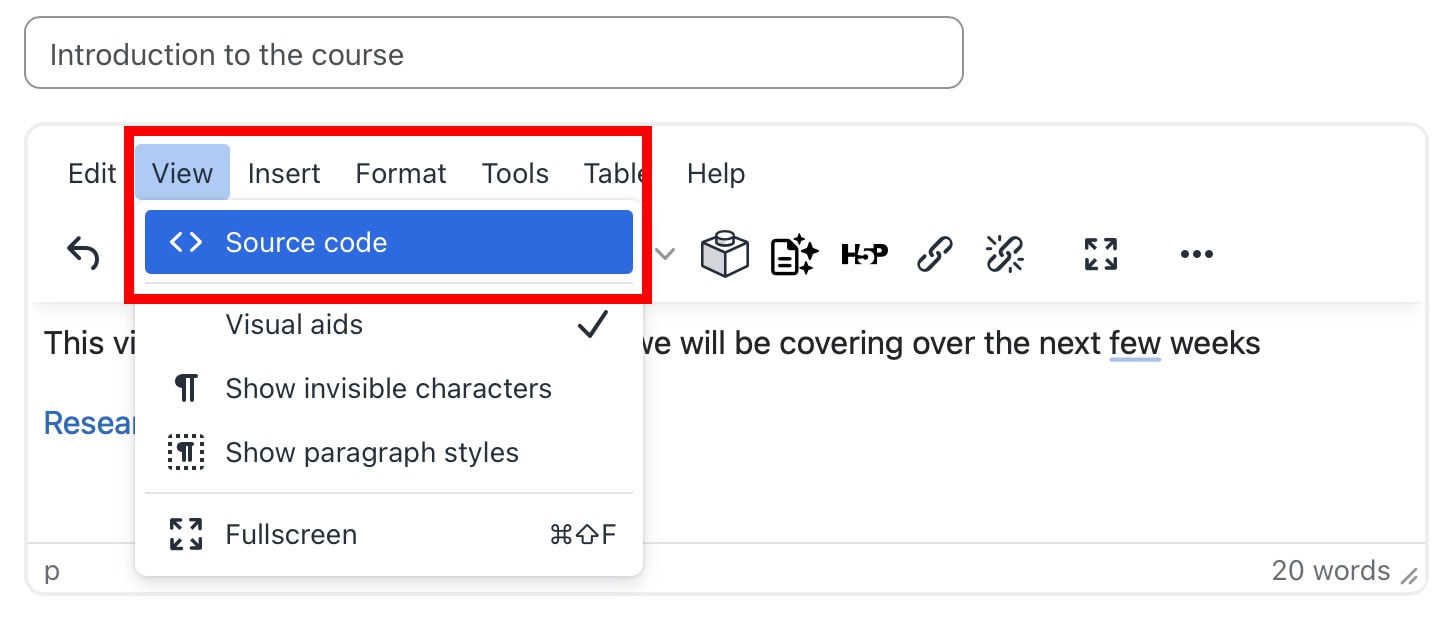1453x631 pixels.
Task: Click the fullscreen toolbar icon
Action: click(1100, 254)
